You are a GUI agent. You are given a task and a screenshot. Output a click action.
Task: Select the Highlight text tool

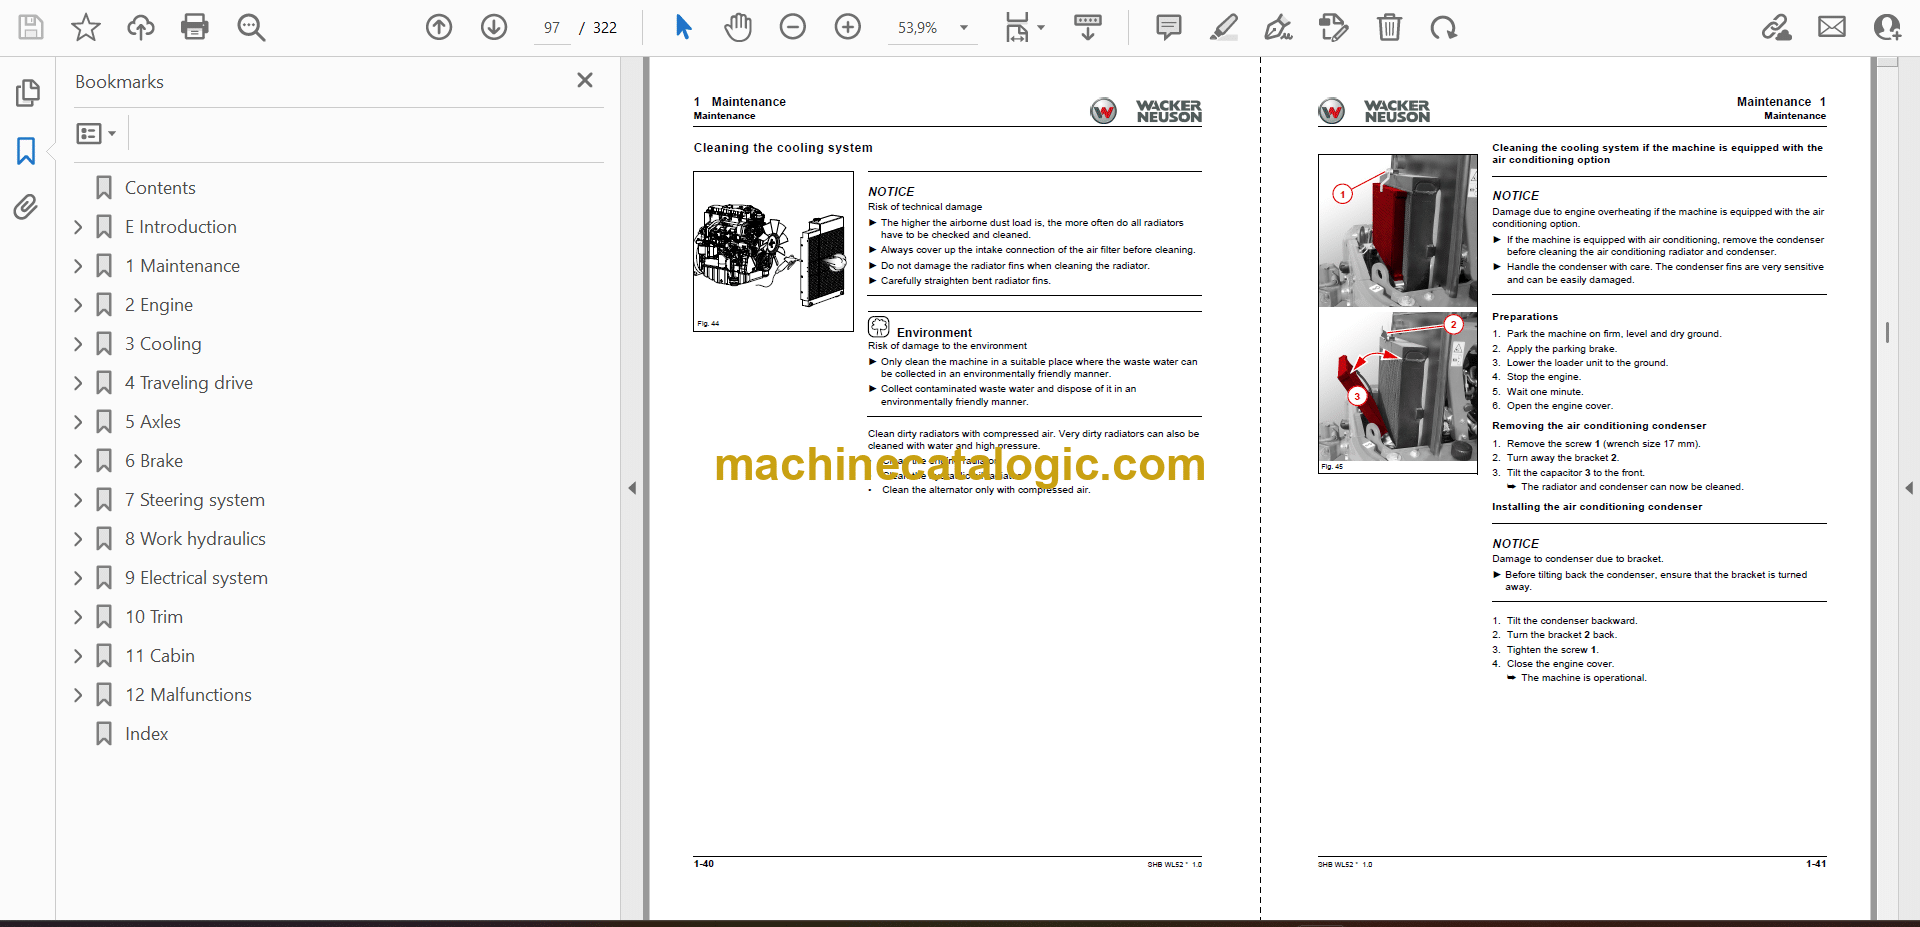1223,27
